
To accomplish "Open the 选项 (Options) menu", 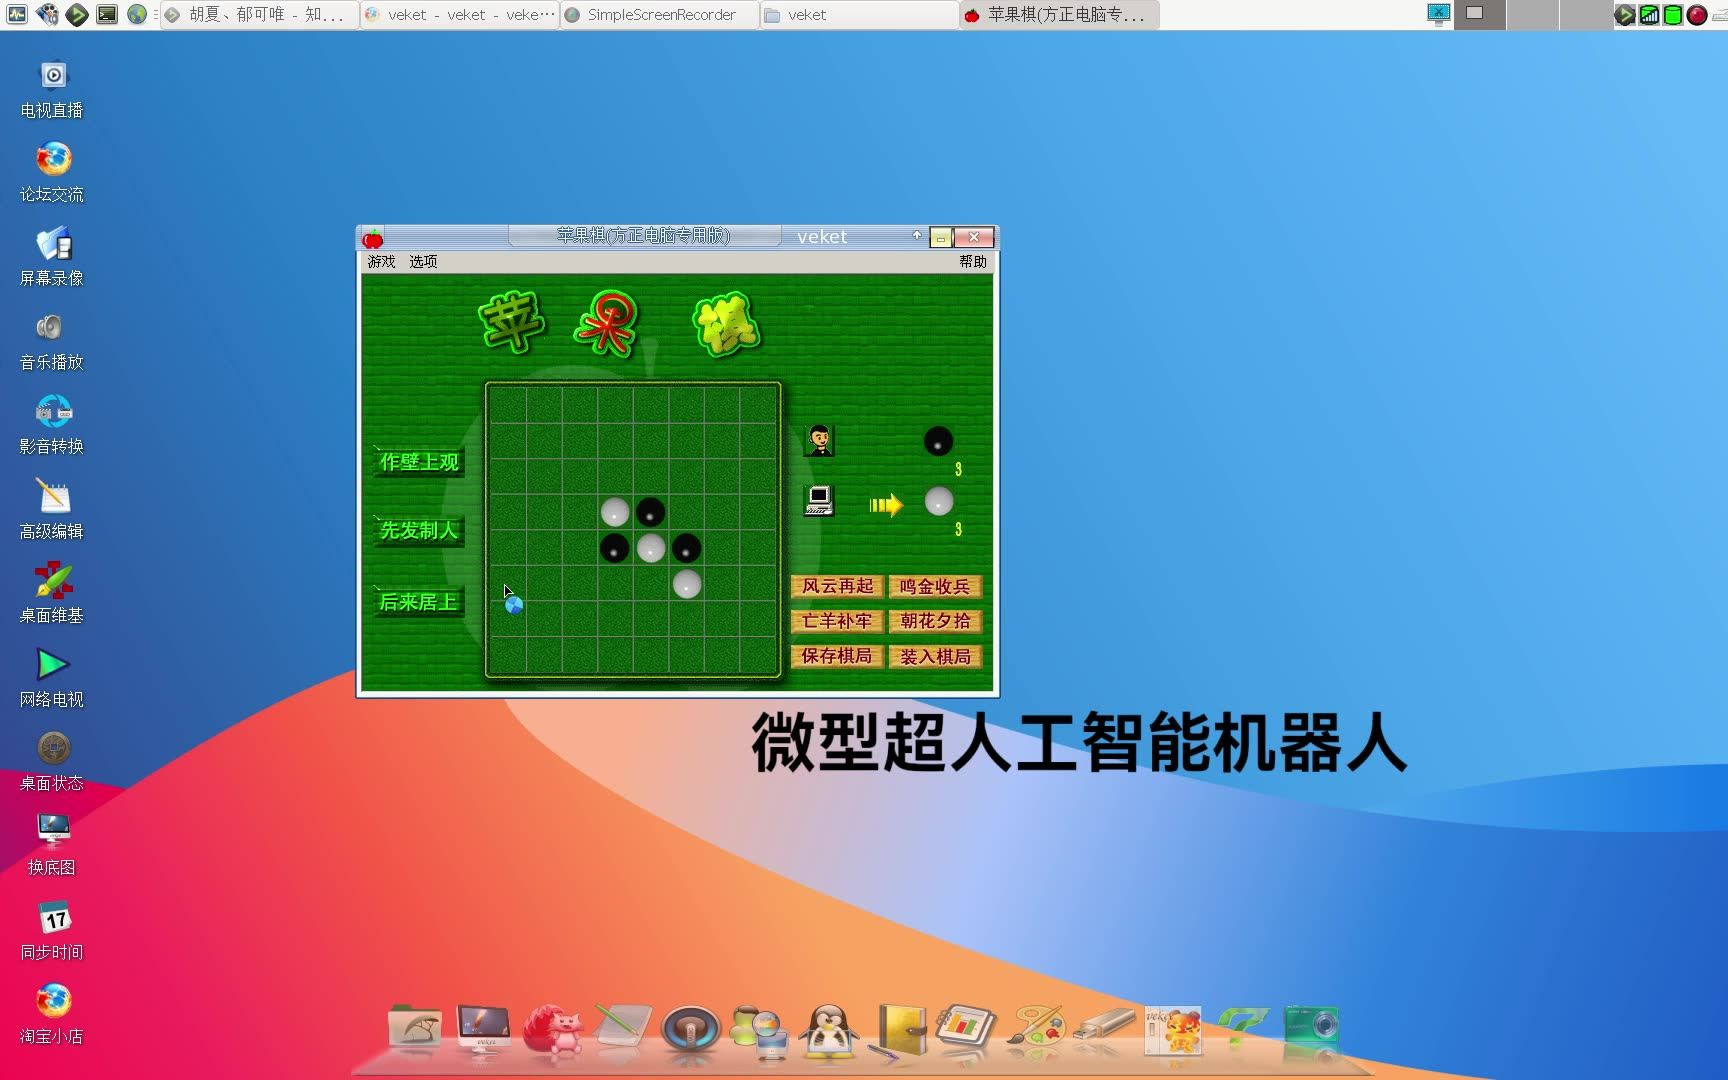I will coord(423,262).
